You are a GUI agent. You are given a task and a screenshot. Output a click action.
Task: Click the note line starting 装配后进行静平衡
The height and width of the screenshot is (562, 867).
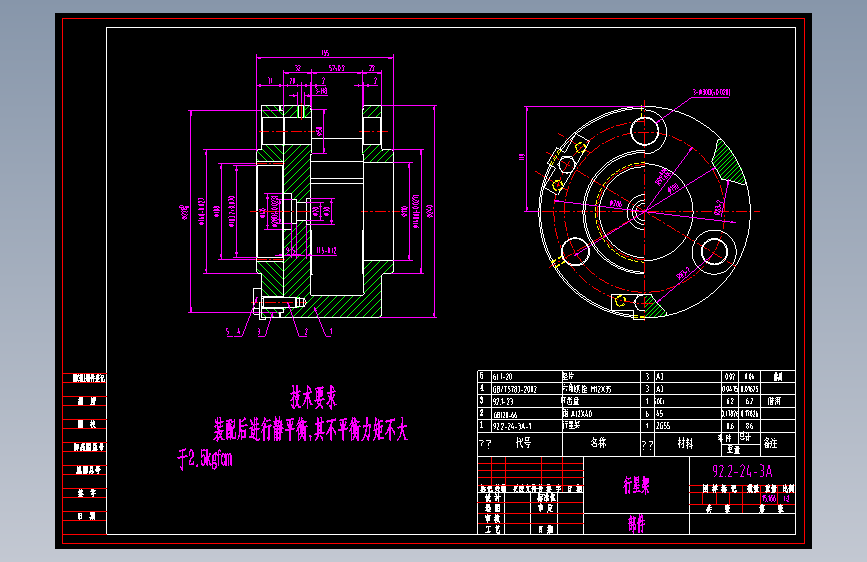coord(311,430)
